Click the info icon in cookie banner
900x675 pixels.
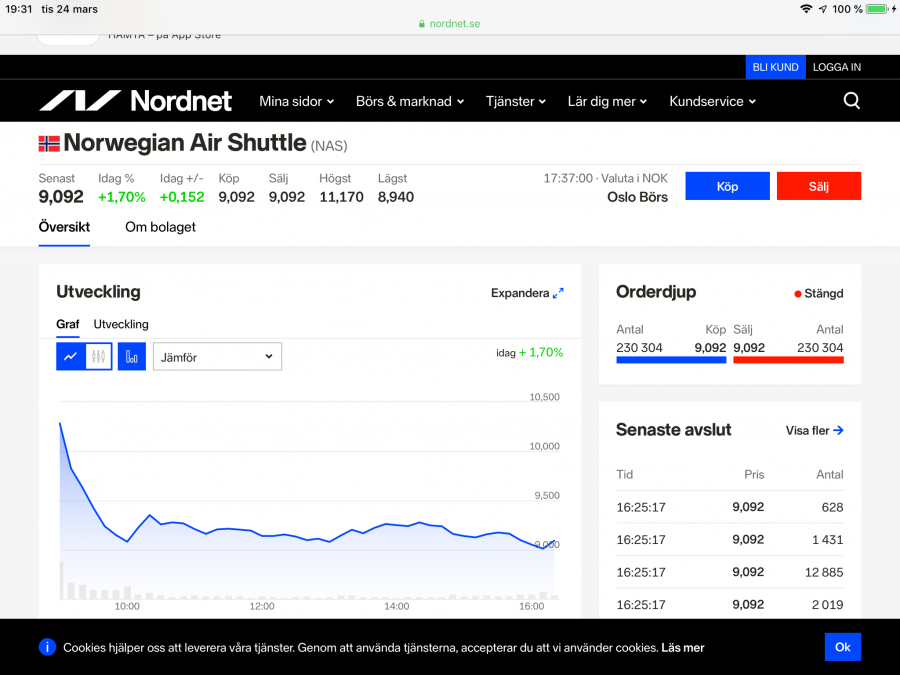(x=47, y=647)
